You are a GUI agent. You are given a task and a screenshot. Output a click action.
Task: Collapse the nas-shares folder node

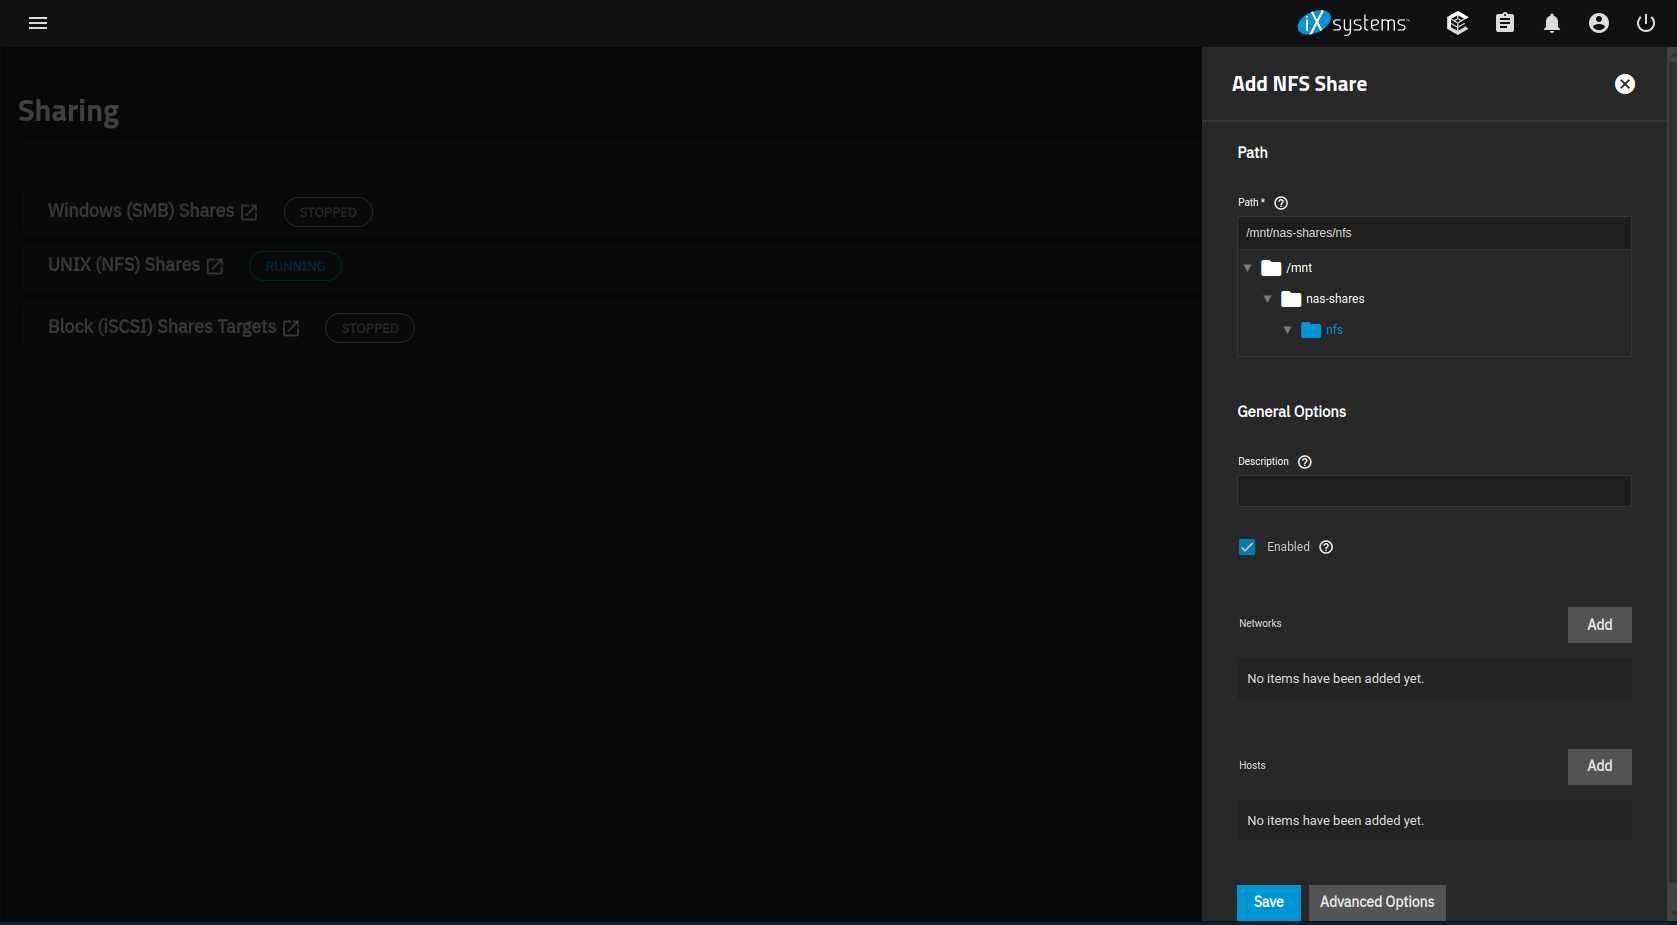(x=1267, y=299)
